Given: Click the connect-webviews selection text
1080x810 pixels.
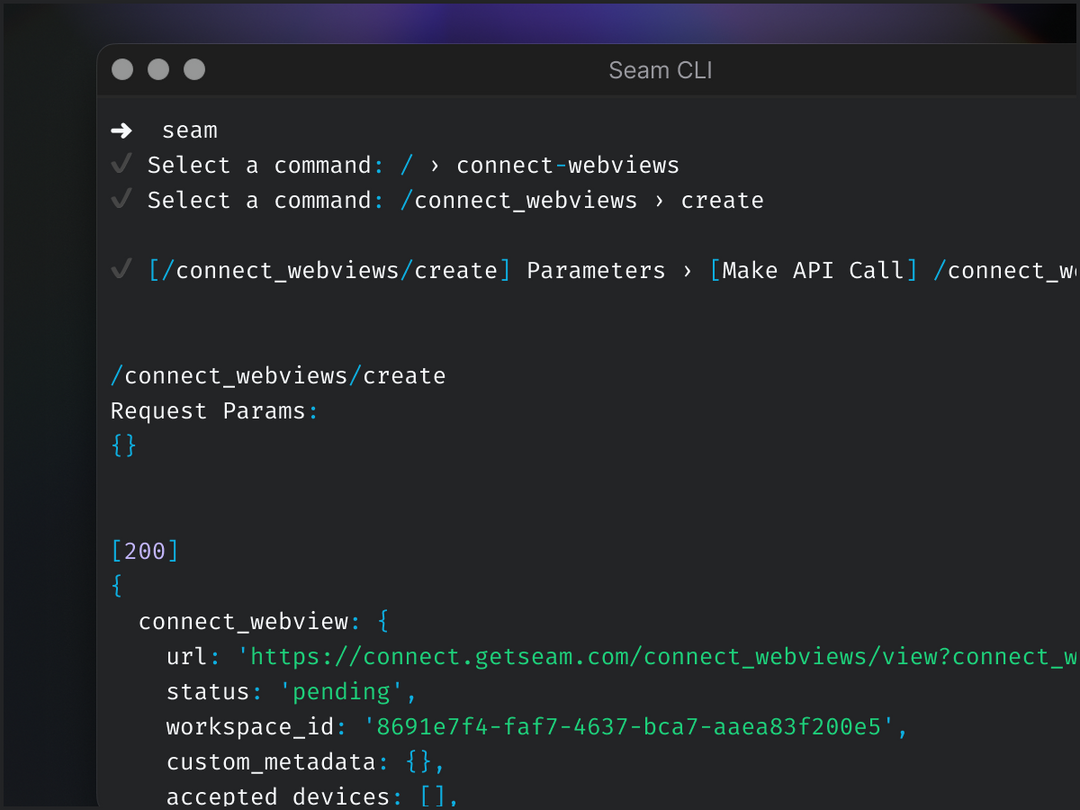Looking at the screenshot, I should 568,165.
